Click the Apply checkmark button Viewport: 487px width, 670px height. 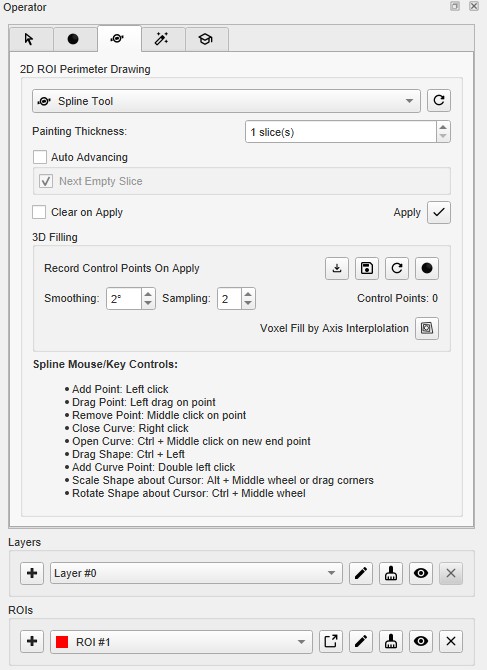439,212
